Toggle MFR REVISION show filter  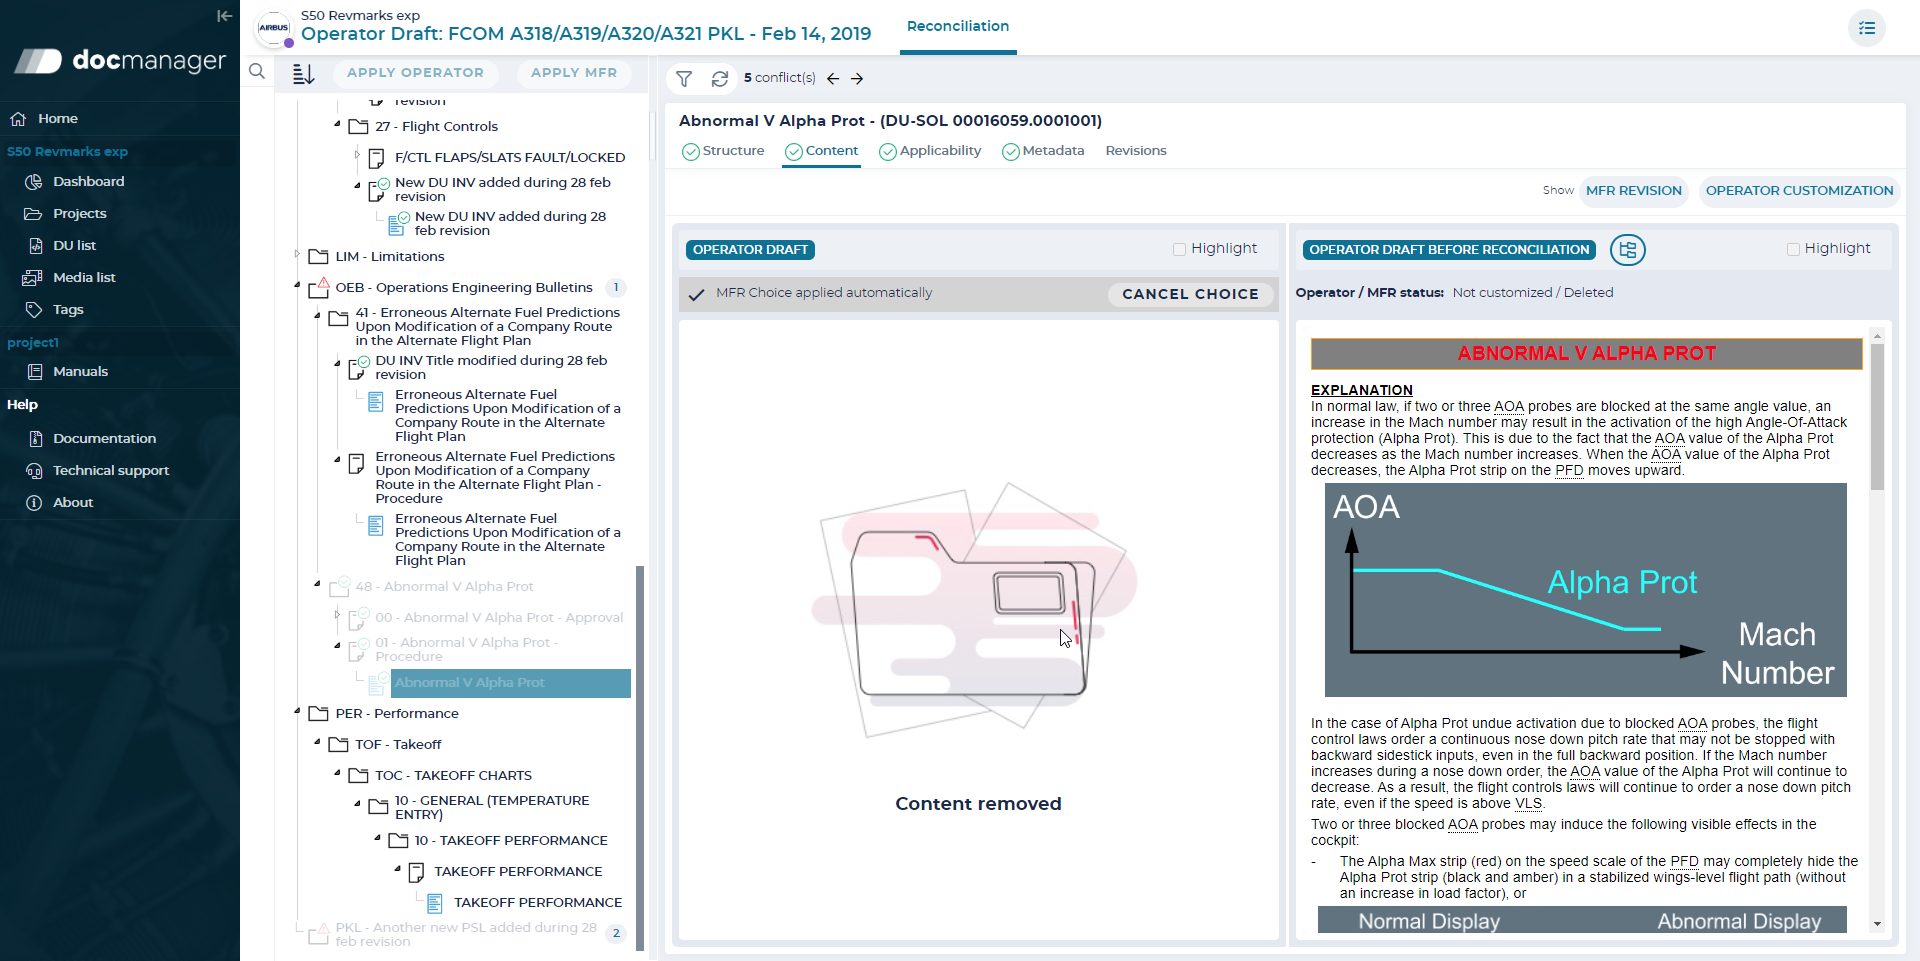pos(1634,191)
